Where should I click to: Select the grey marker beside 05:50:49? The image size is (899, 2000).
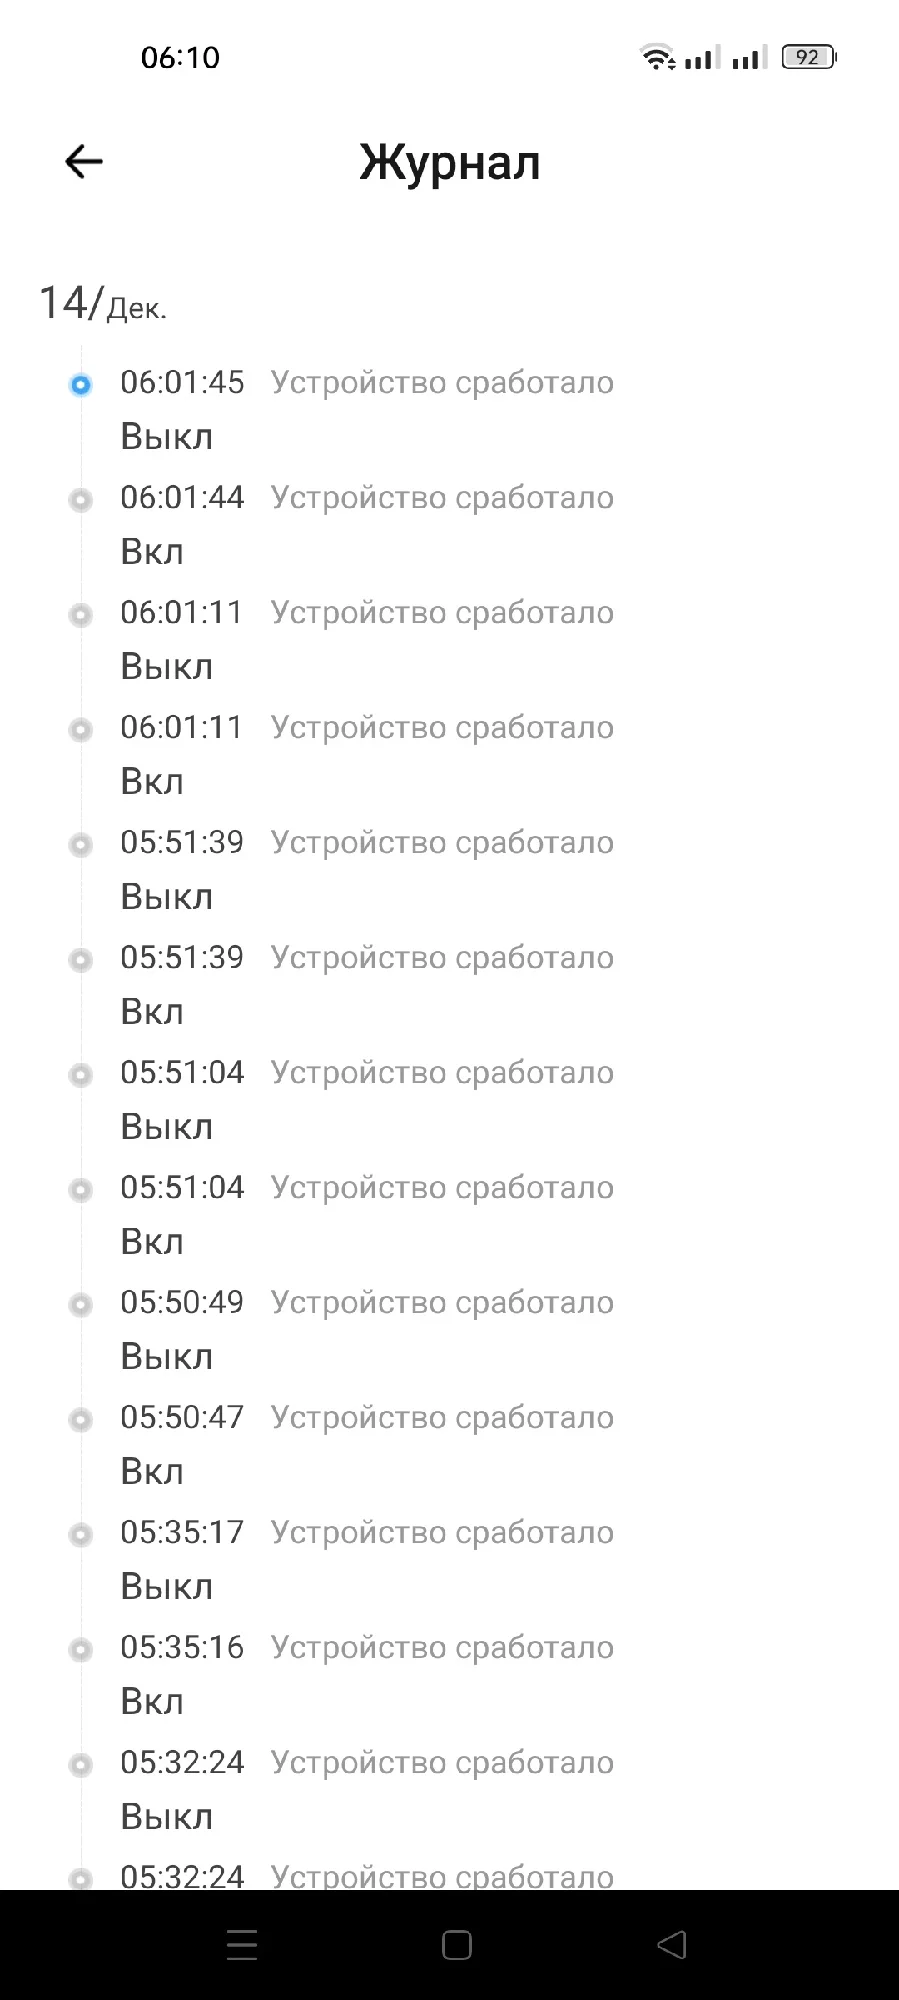80,1304
